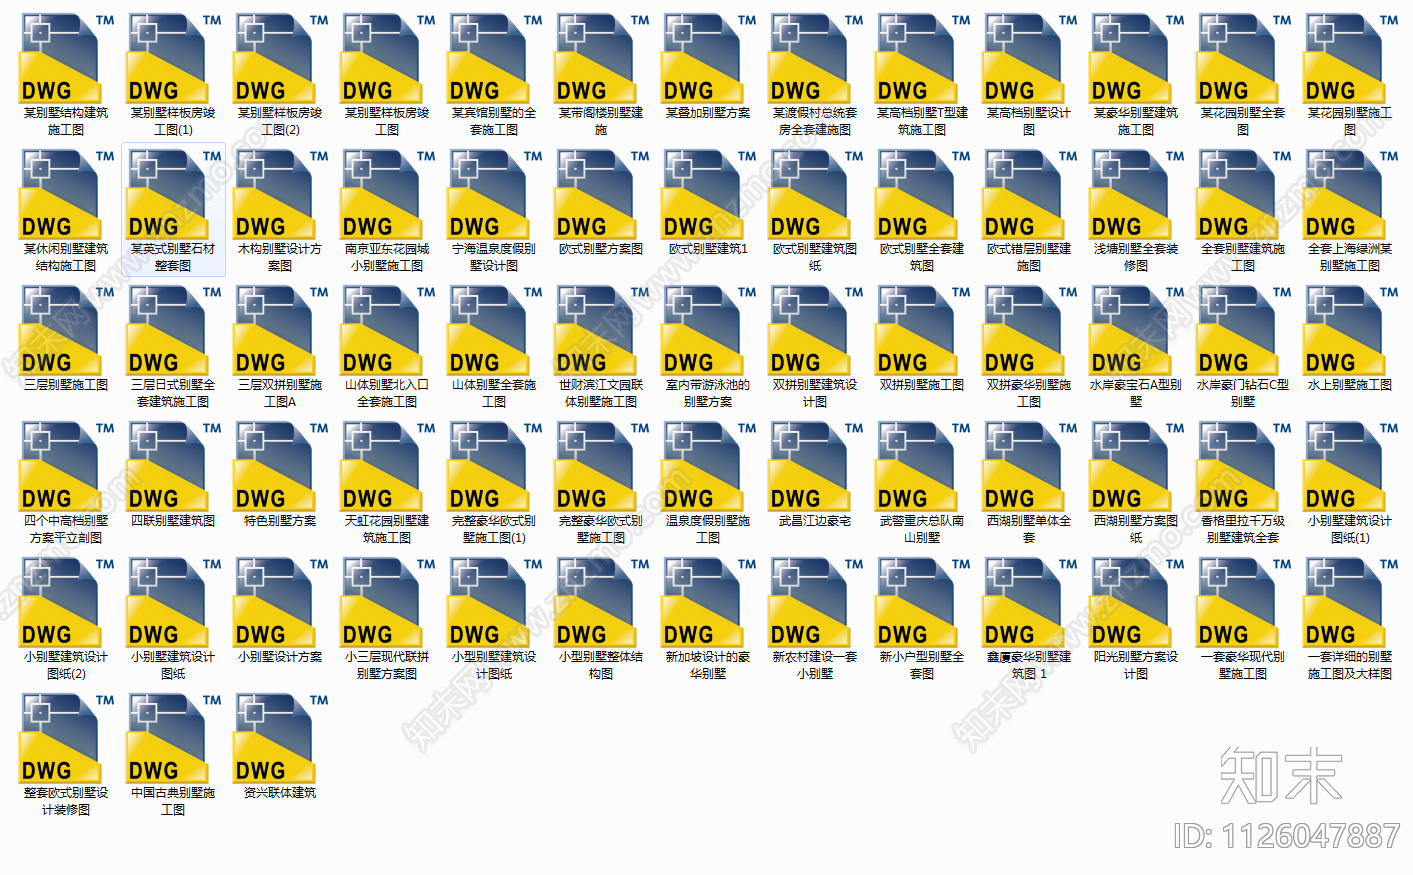The image size is (1413, 875).
Task: Select the 欧式别墅建筑1 DWG icon
Action: click(x=702, y=195)
